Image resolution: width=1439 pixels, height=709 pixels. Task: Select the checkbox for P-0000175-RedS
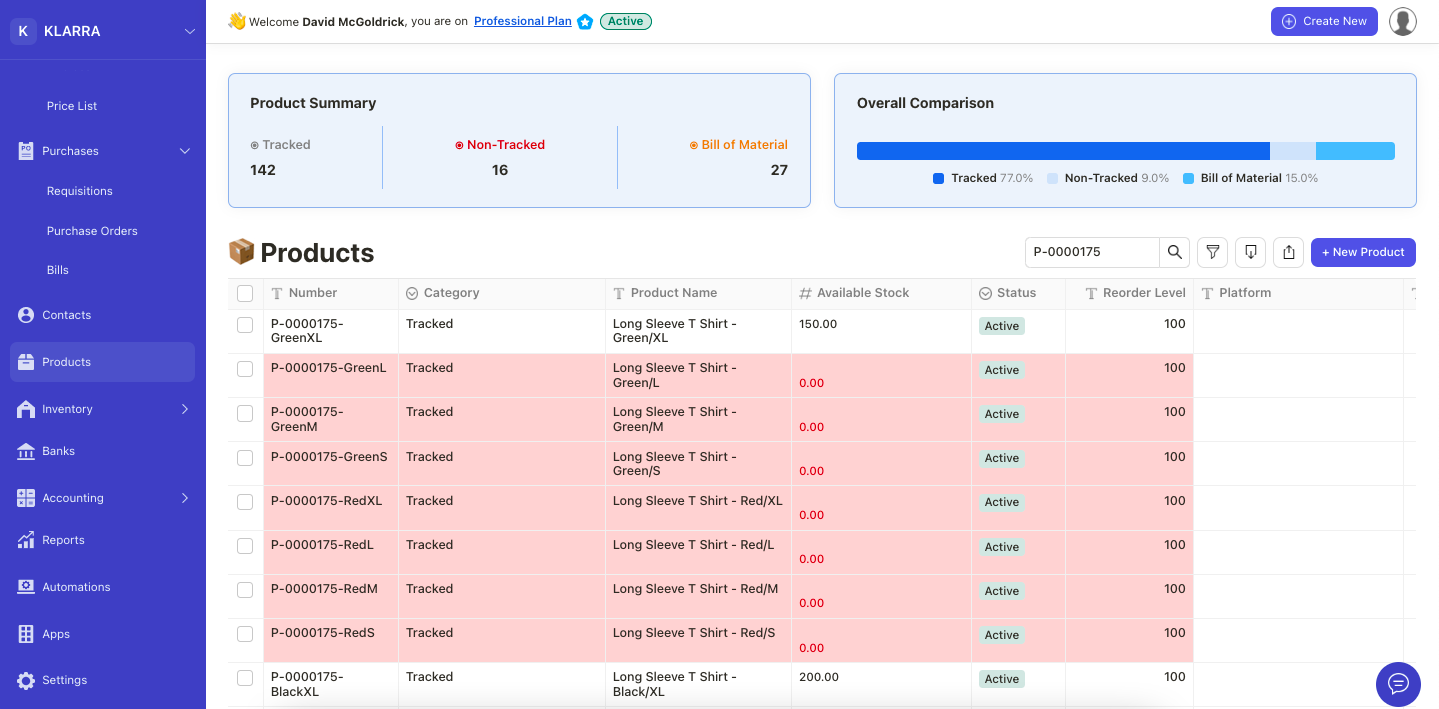pos(245,633)
